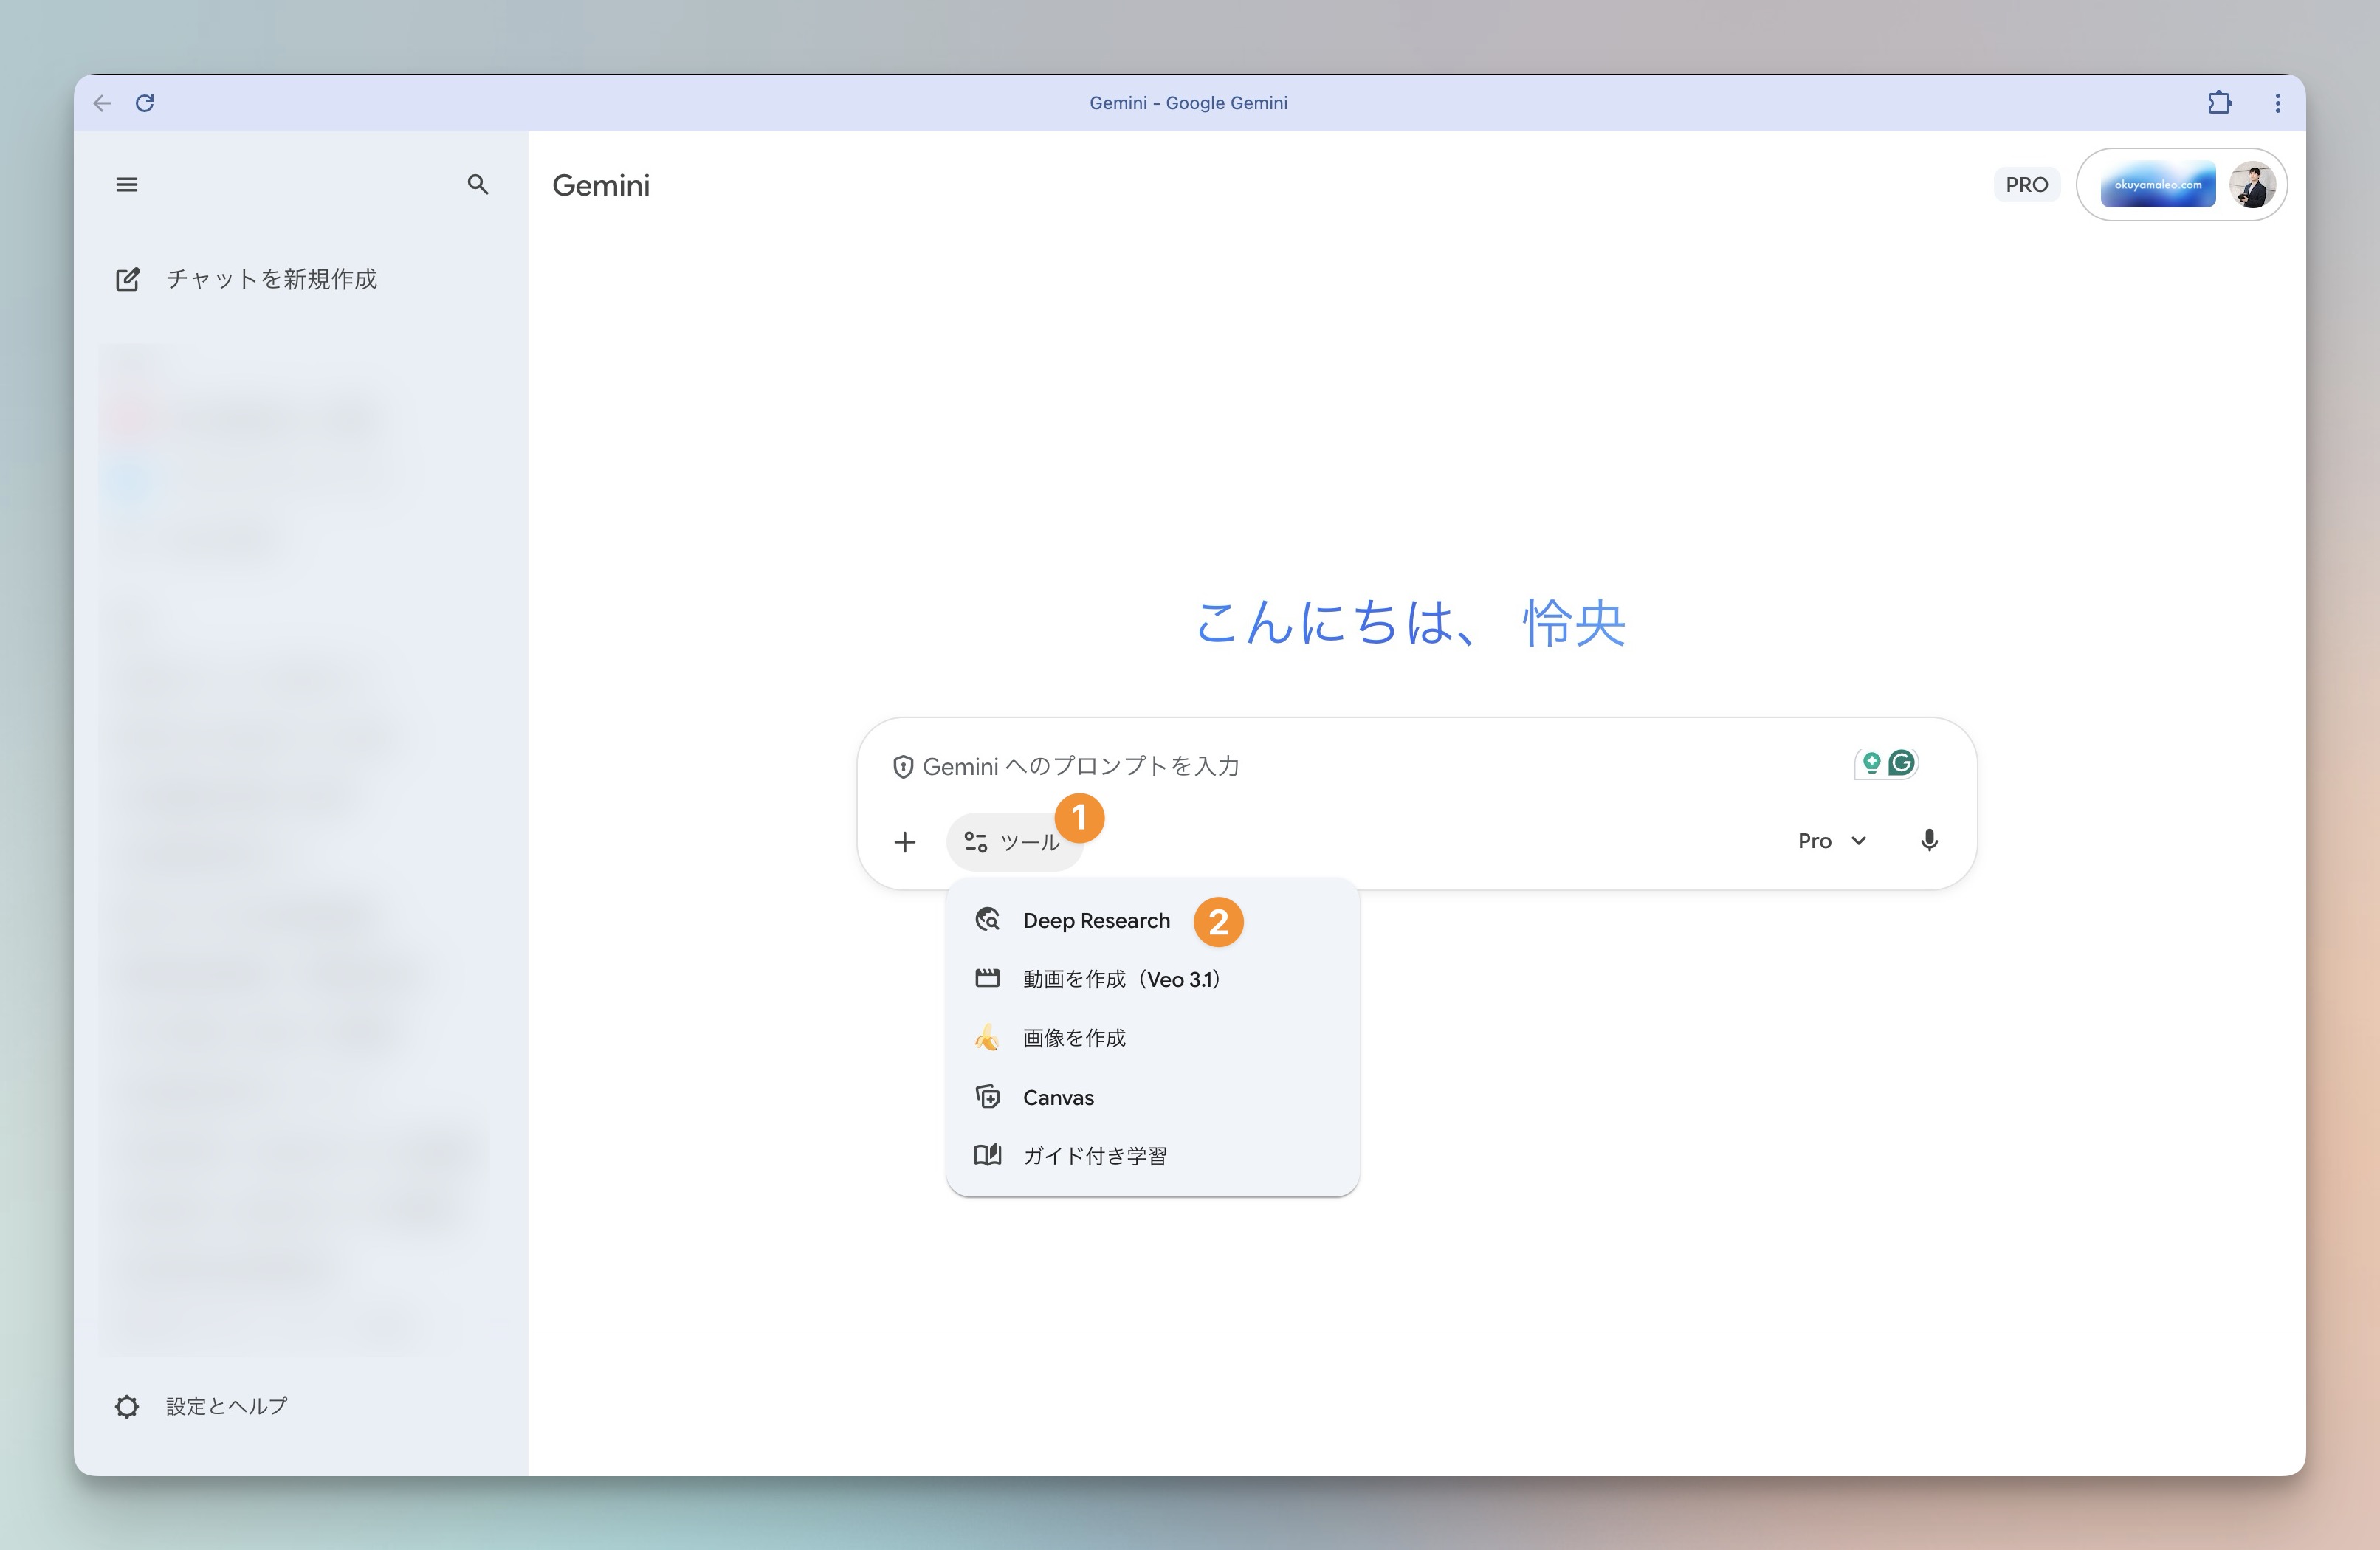The image size is (2380, 1550).
Task: Click the microphone icon for voice input
Action: pyautogui.click(x=1929, y=840)
